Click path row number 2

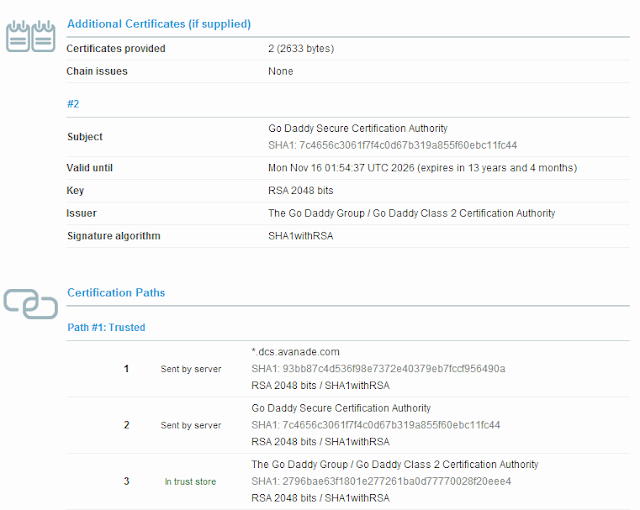pos(127,425)
